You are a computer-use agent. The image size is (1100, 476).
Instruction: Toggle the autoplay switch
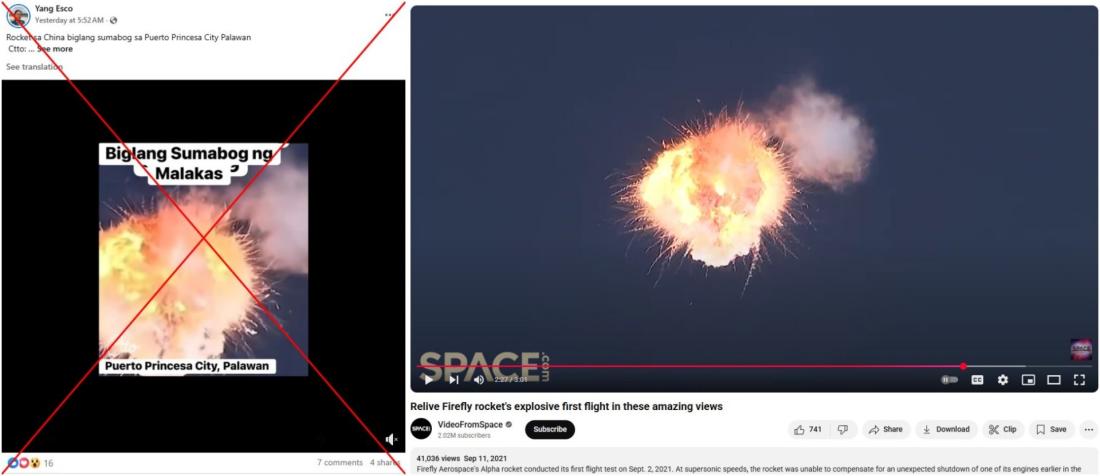949,380
